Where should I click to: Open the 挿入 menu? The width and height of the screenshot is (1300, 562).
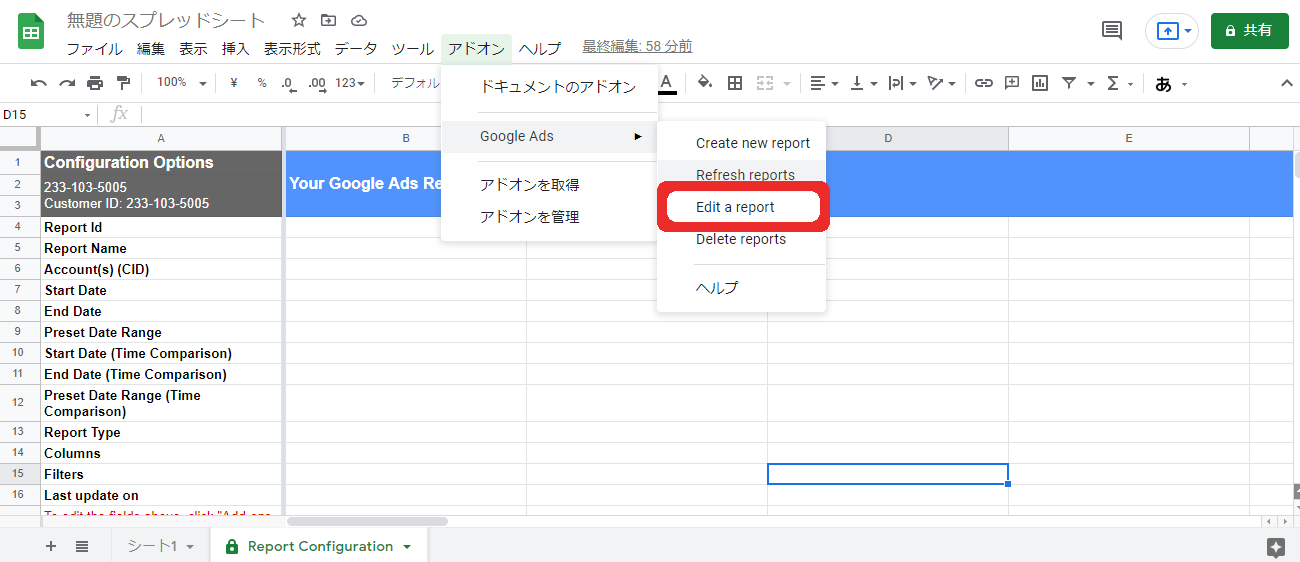(235, 48)
